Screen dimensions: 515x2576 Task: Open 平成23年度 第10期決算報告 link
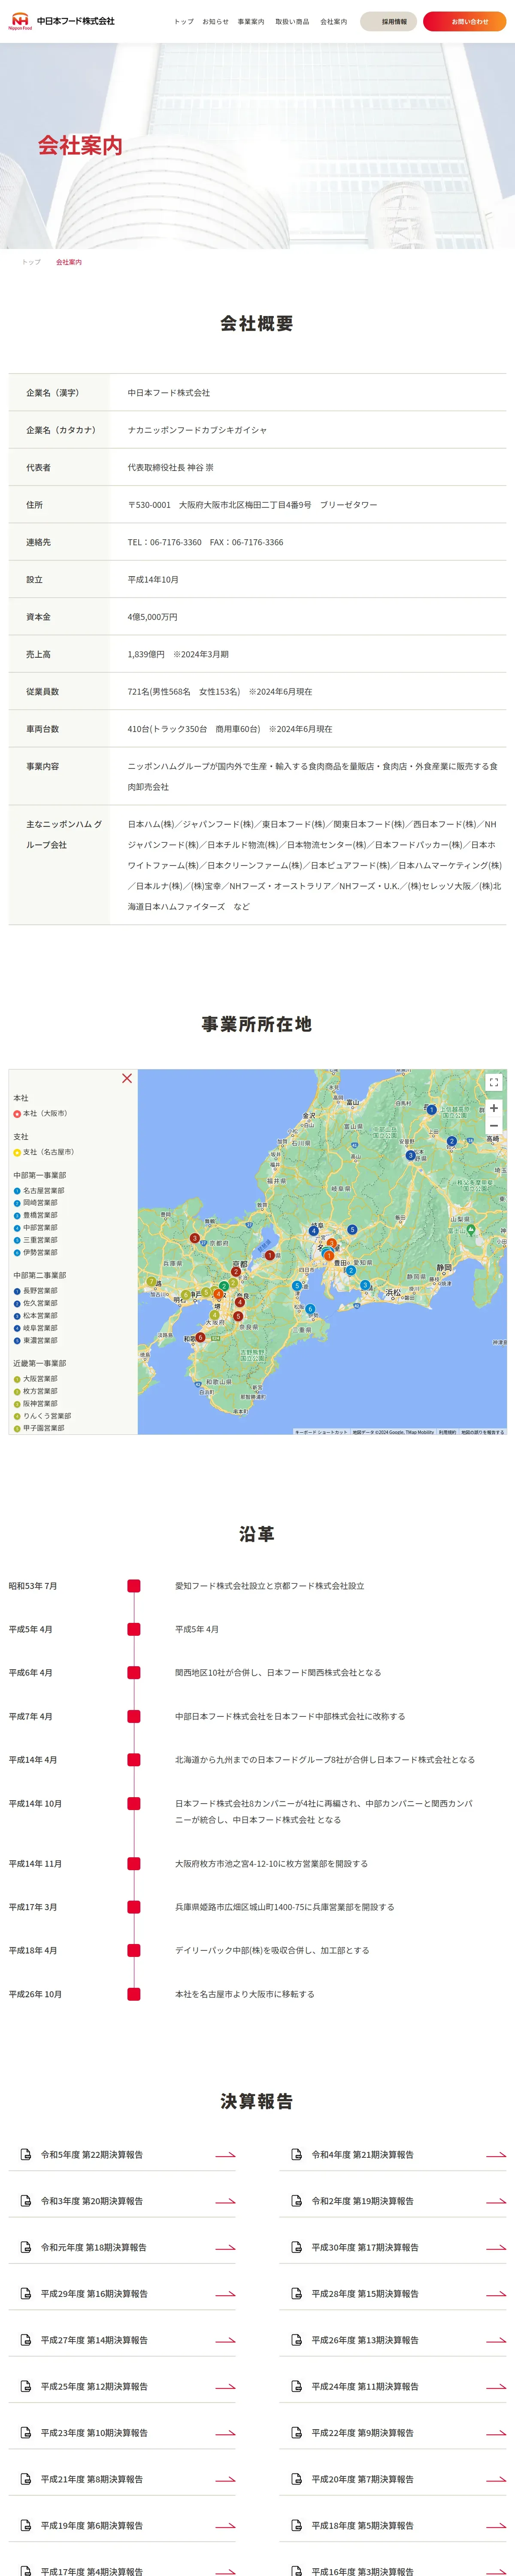(122, 2433)
